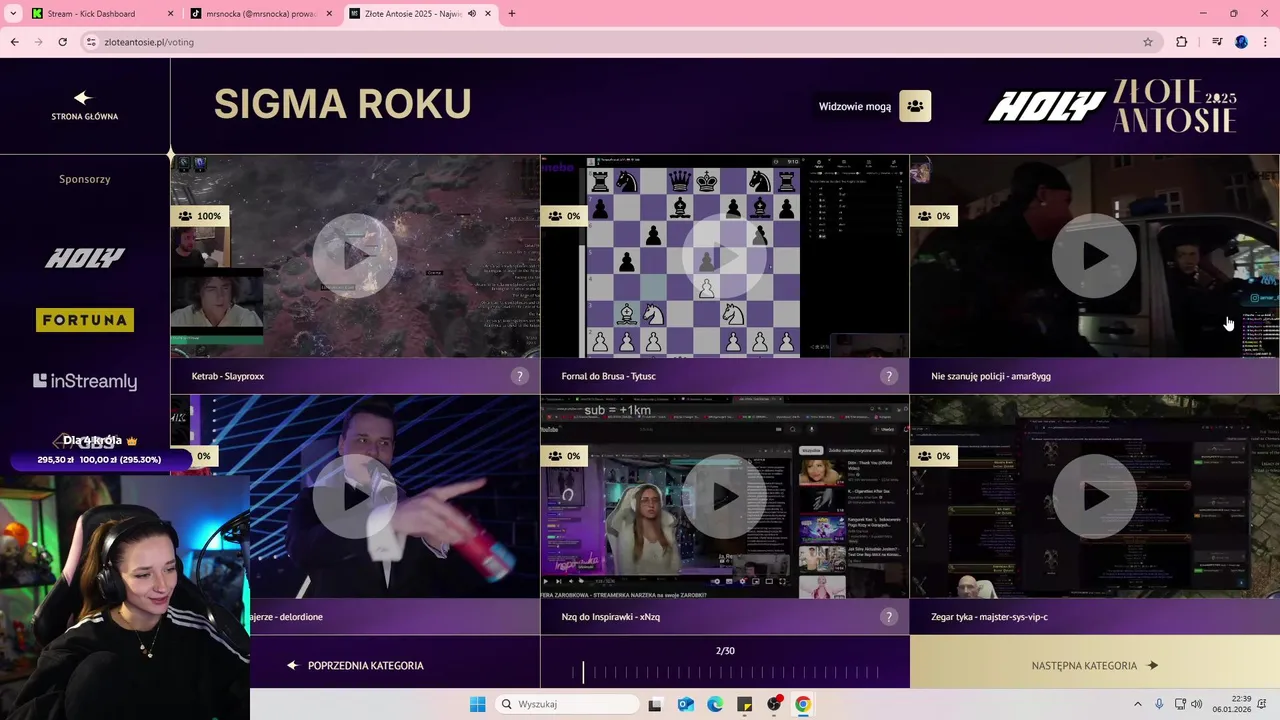Screen dimensions: 1280x720
Task: Click the SIGMA ROKU category heading
Action: pyautogui.click(x=342, y=104)
